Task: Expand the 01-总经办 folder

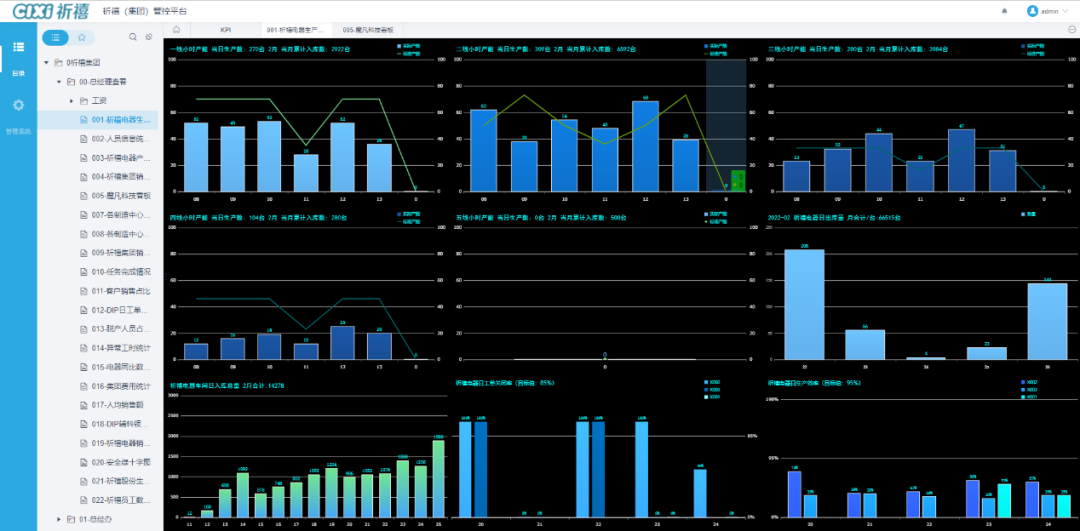Action: pos(58,519)
